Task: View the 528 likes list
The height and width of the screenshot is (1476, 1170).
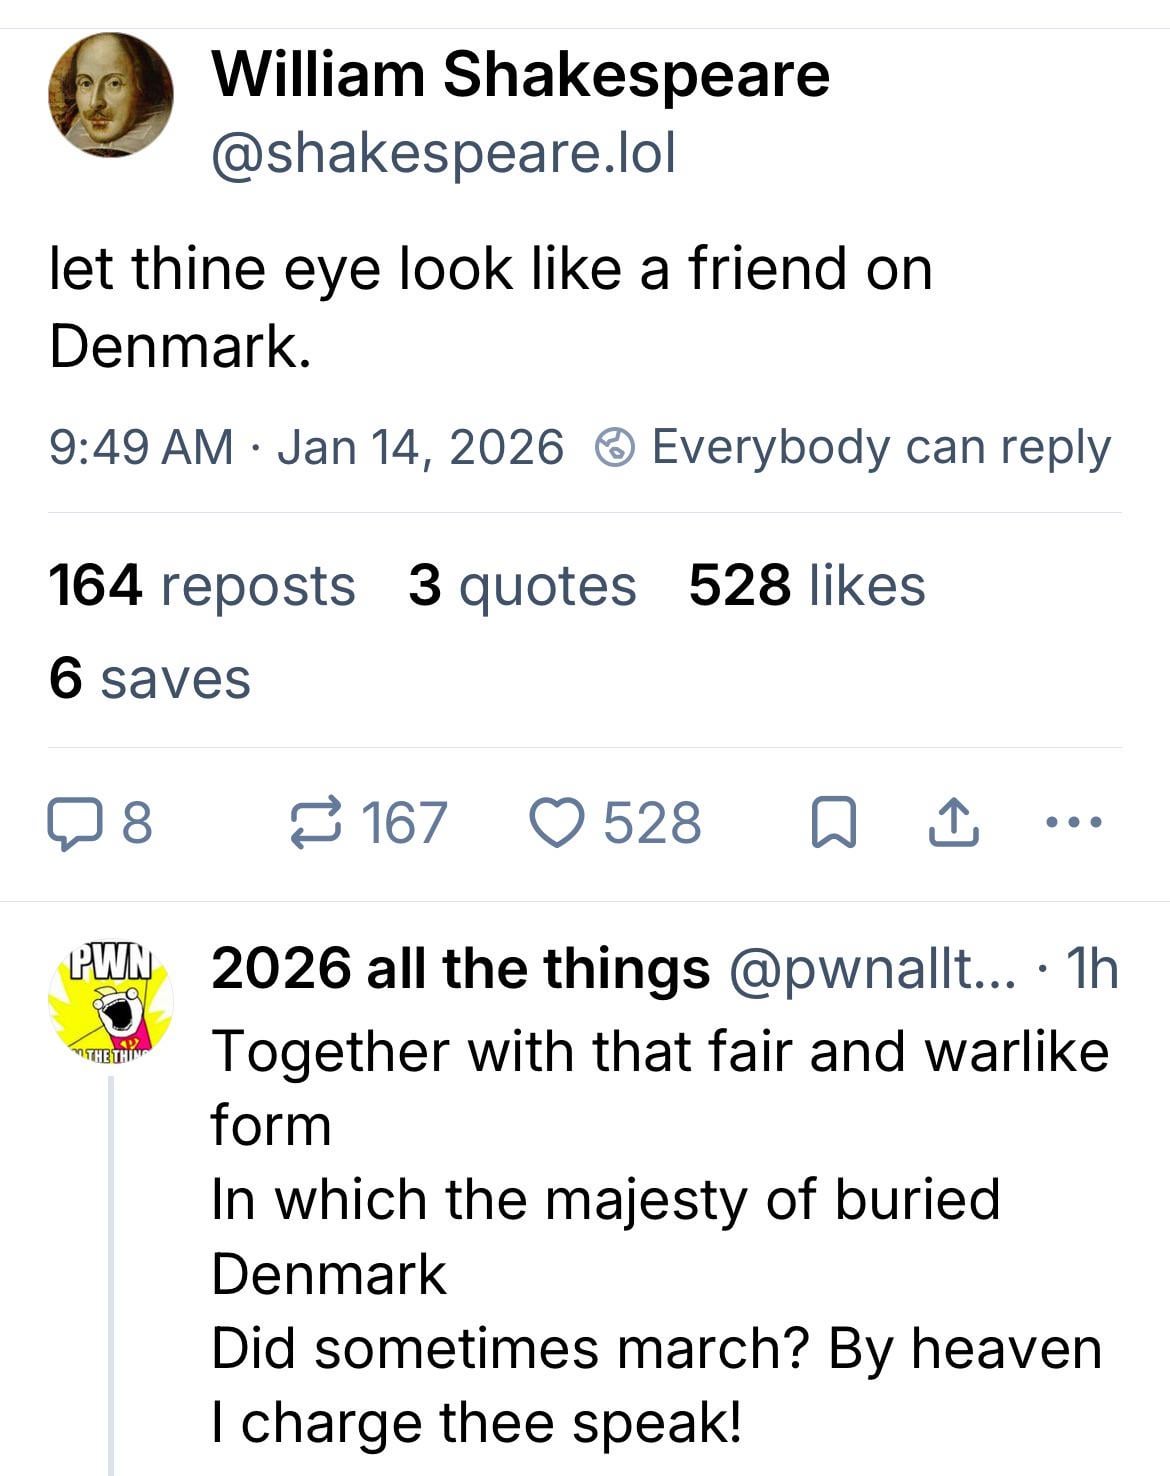Action: point(806,585)
